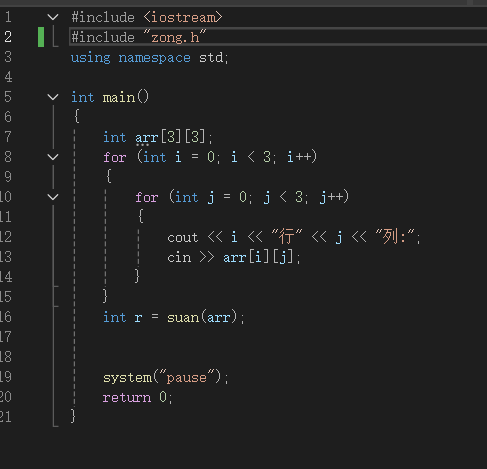This screenshot has height=469, width=487.
Task: Click the green change marker on line 2
Action: click(x=41, y=37)
